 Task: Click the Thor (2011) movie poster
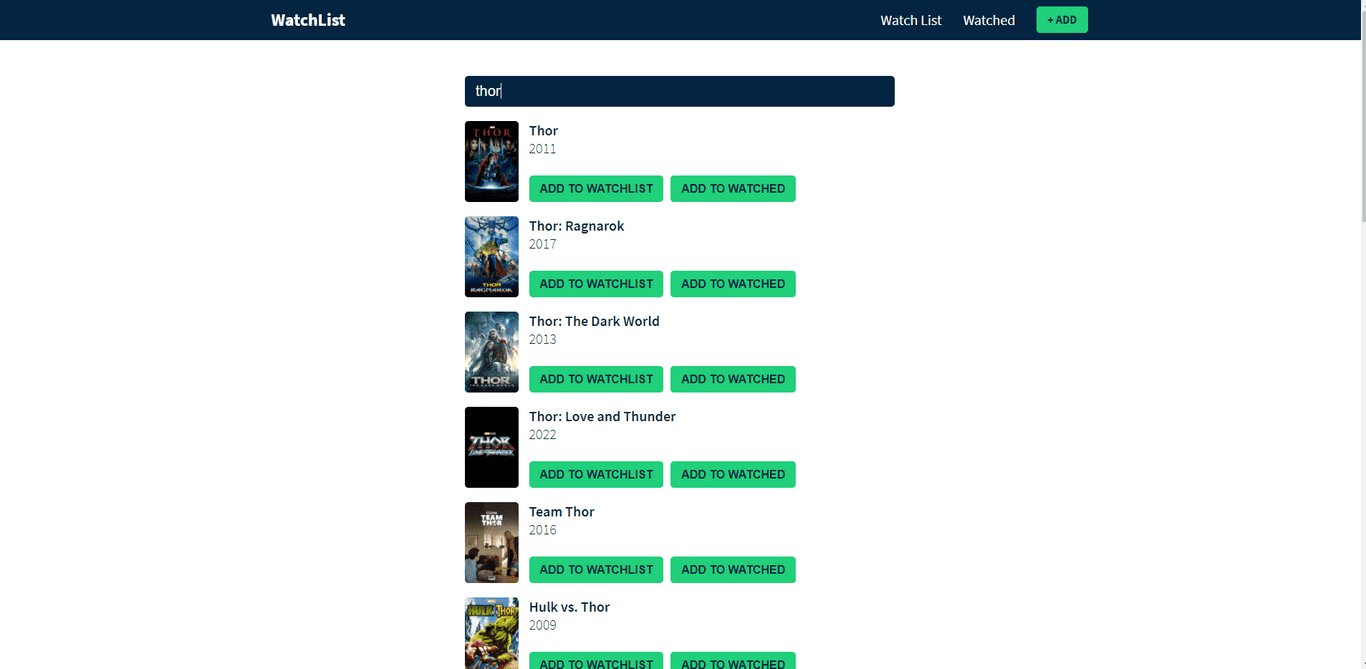(491, 161)
